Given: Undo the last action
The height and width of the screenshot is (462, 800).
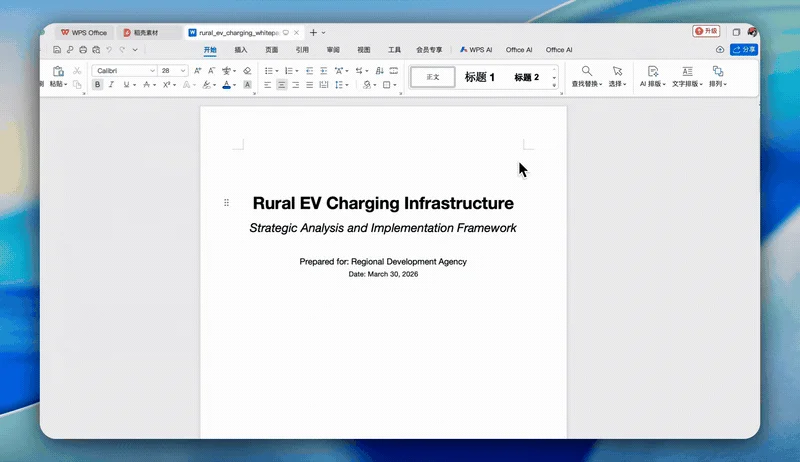Looking at the screenshot, I should (x=109, y=49).
